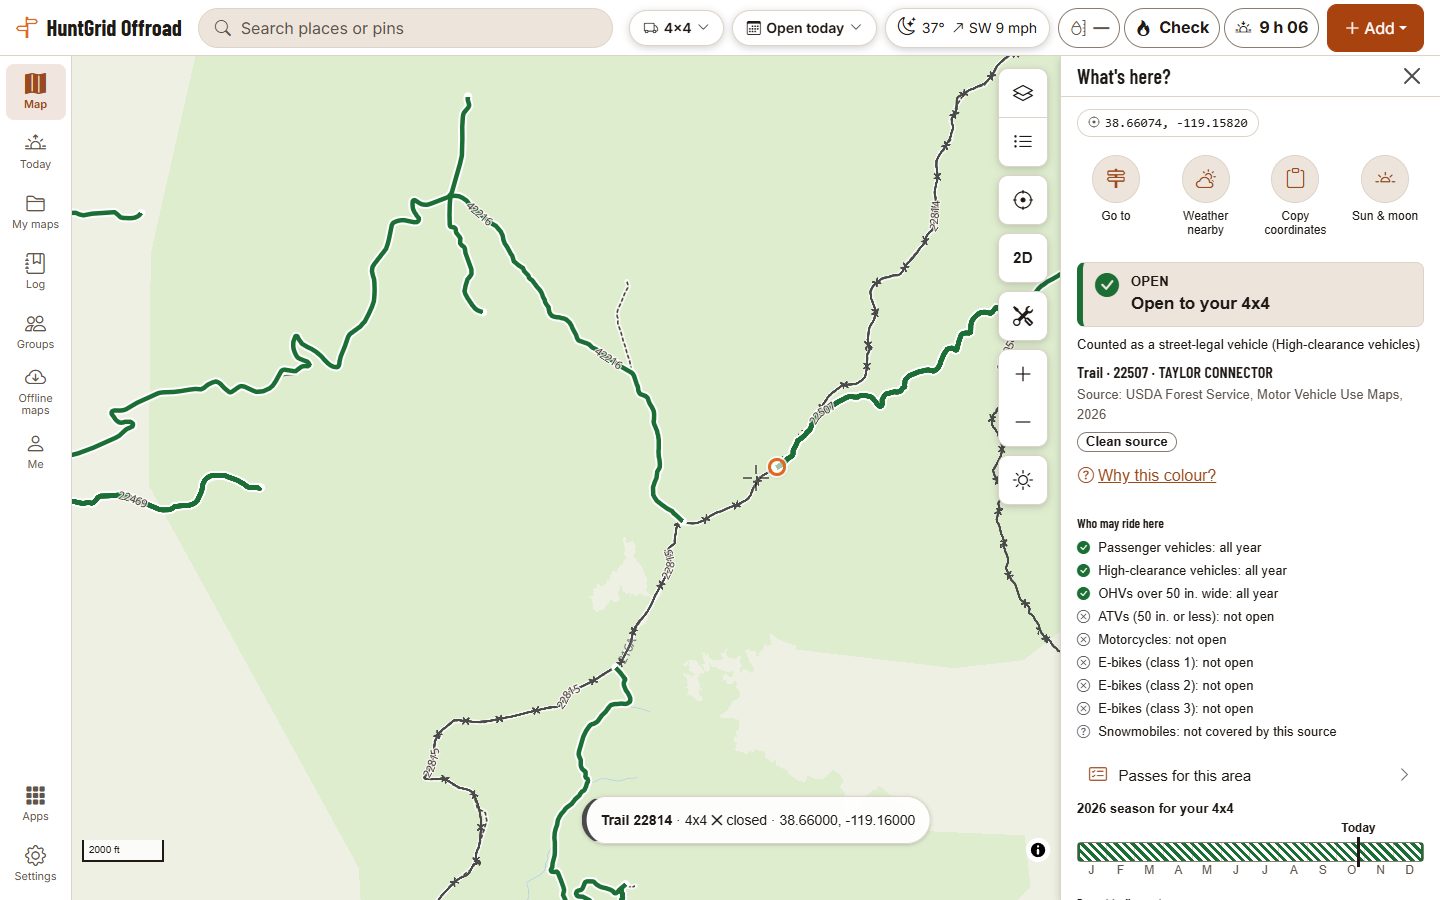Open the Me profile item
Viewport: 1440px width, 900px height.
(x=36, y=451)
